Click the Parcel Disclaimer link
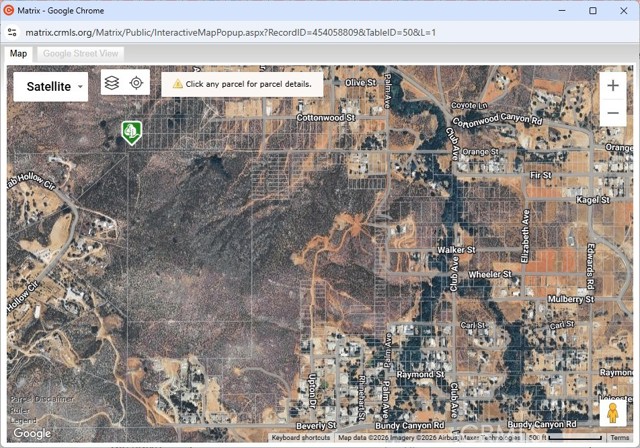This screenshot has height=448, width=640. (42, 399)
